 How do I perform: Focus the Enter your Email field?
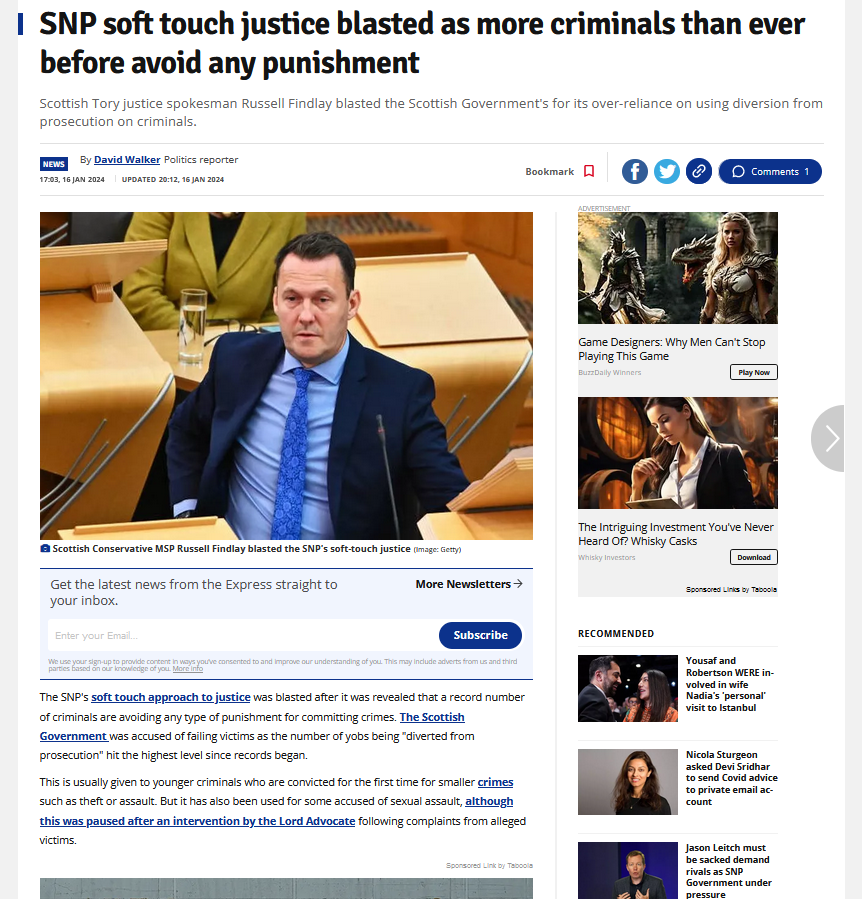point(243,635)
